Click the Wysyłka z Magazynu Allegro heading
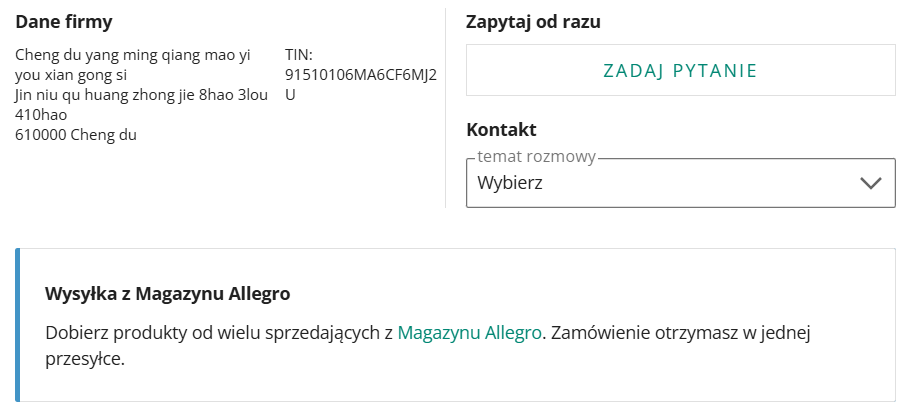 167,294
